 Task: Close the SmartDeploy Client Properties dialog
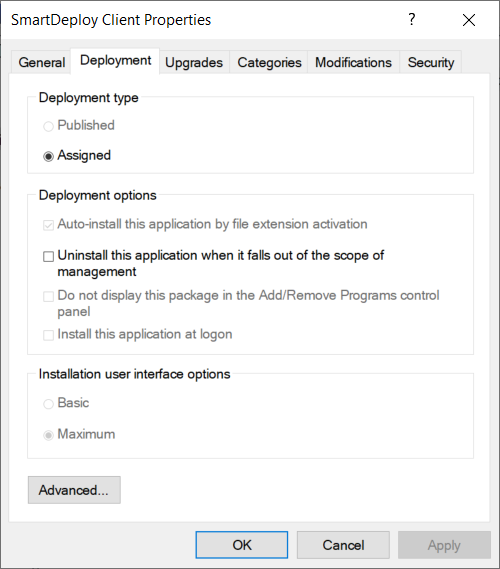469,20
